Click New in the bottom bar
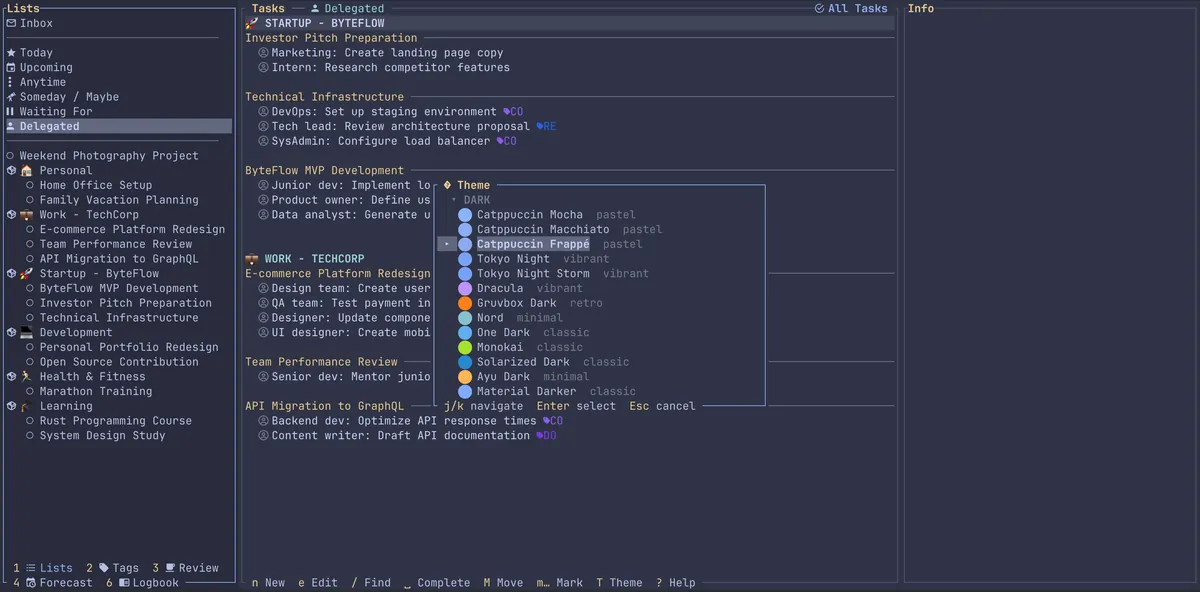 [268, 583]
